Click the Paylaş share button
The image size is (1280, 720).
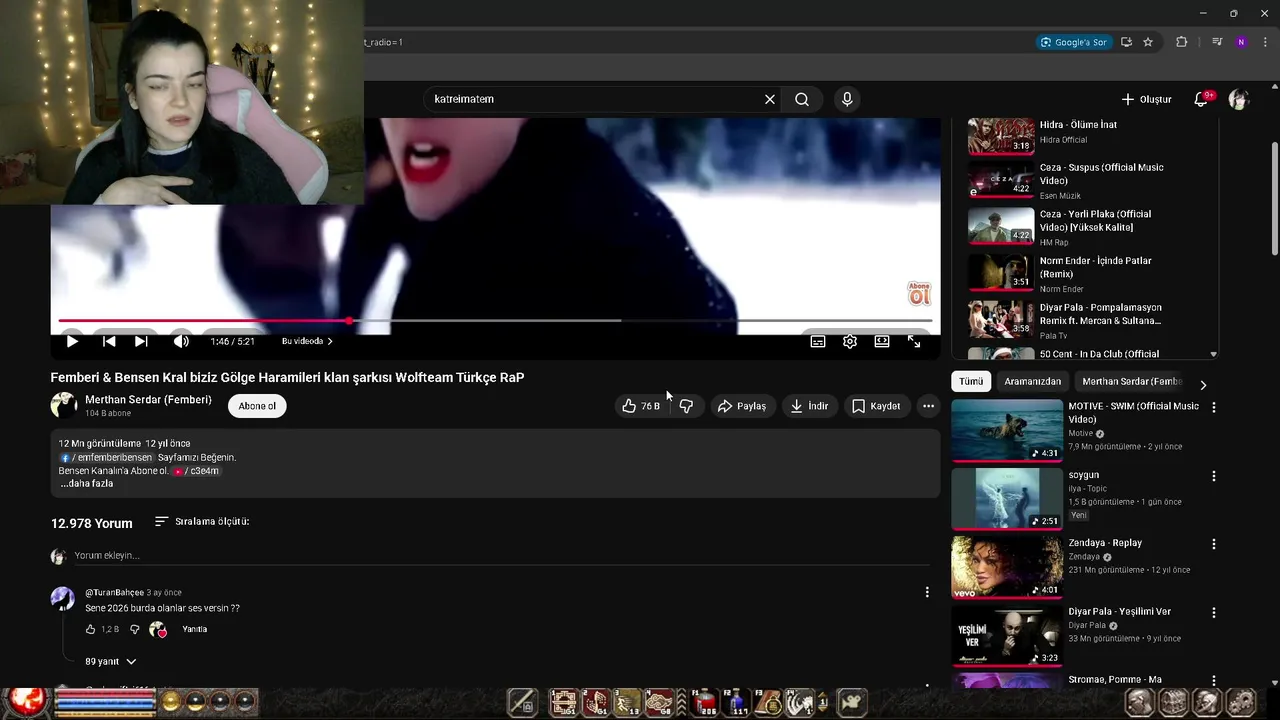pos(742,406)
